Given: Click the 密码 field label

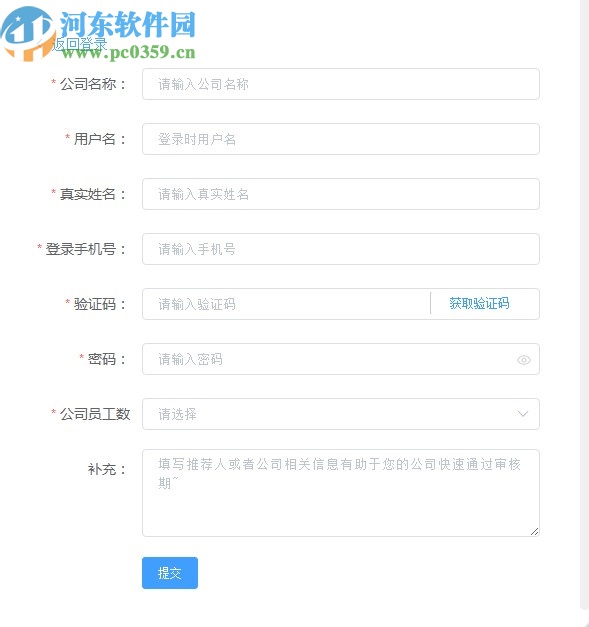Looking at the screenshot, I should [x=102, y=359].
